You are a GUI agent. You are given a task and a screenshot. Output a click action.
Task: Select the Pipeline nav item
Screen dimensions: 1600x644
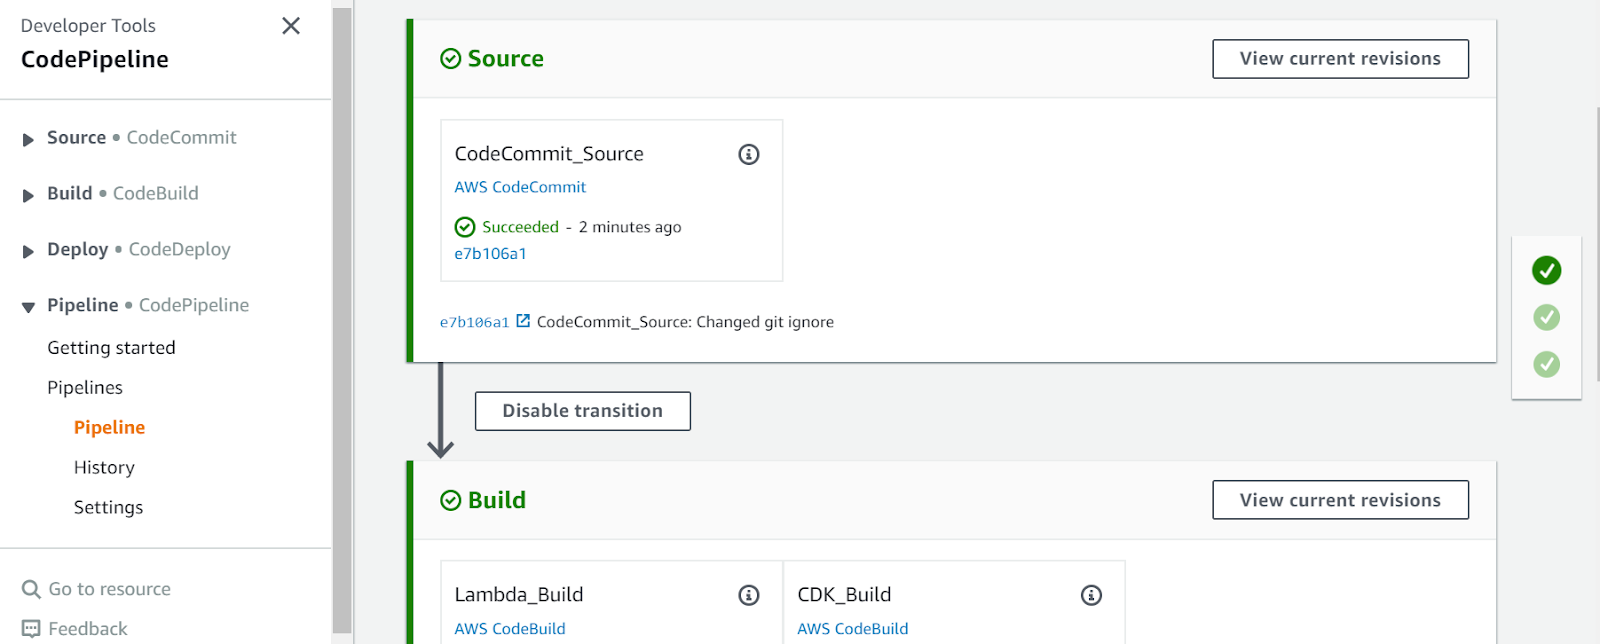click(109, 428)
